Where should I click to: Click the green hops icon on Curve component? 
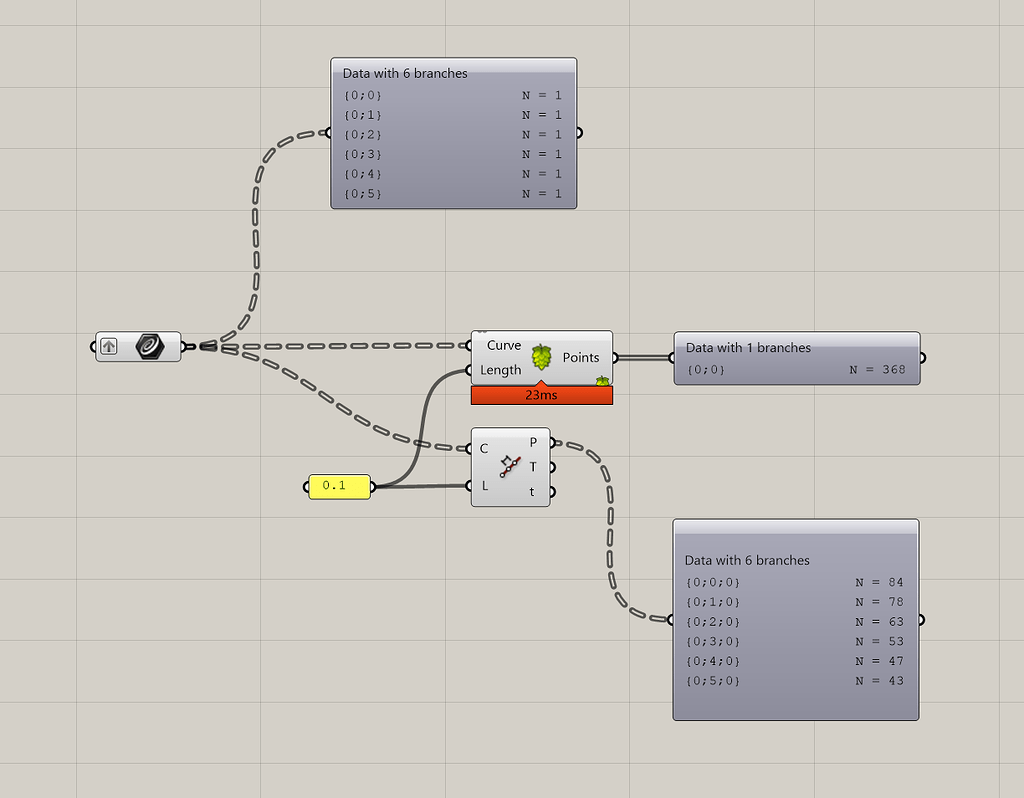[x=541, y=357]
